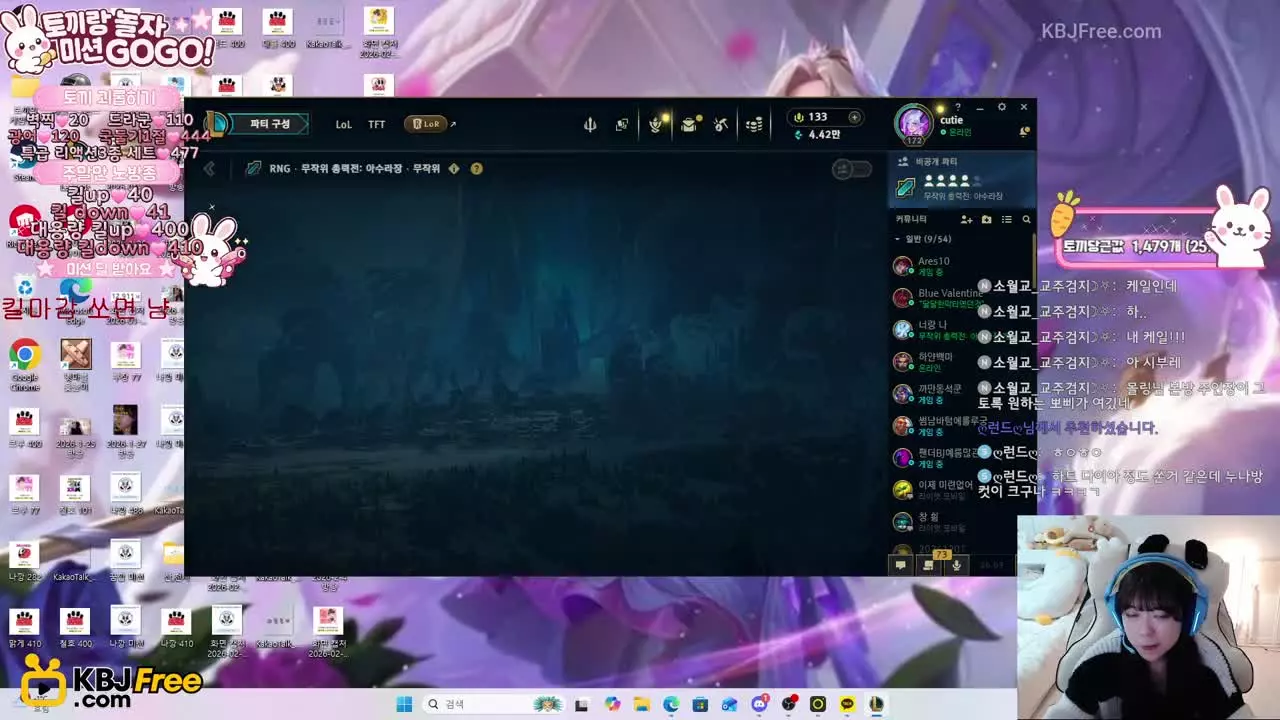This screenshot has width=1280, height=720.
Task: Select friend 이제 미련없어 in the list
Action: (x=961, y=490)
